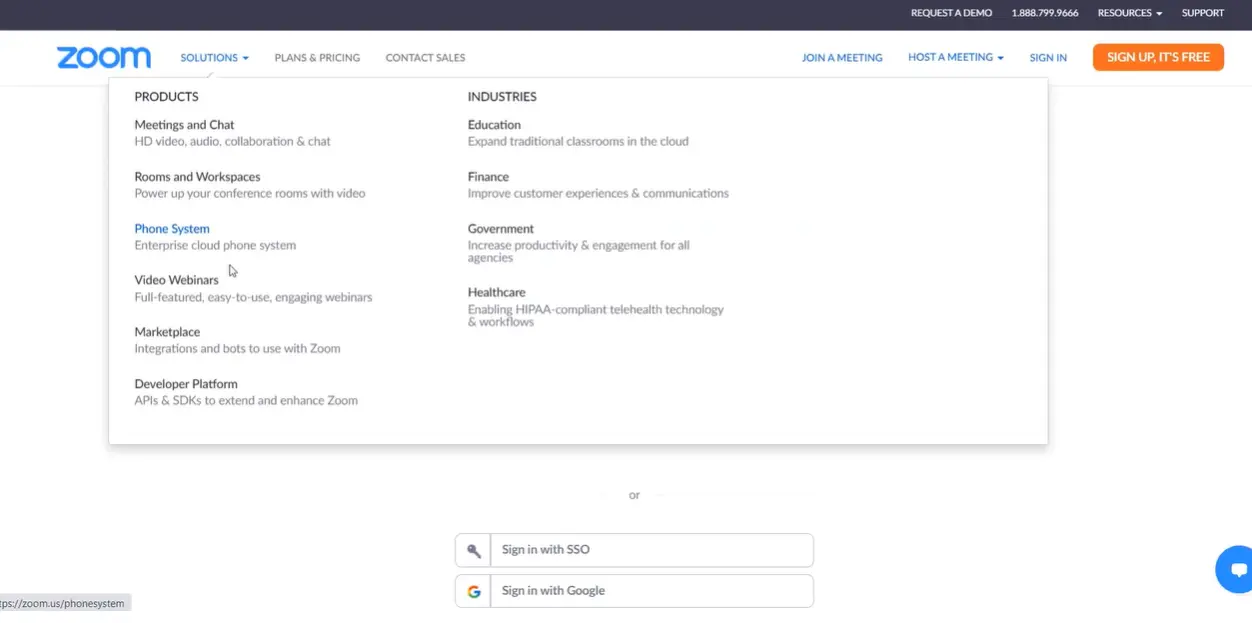This screenshot has height=623, width=1252.
Task: Open the chat bubble help widget
Action: [1237, 570]
